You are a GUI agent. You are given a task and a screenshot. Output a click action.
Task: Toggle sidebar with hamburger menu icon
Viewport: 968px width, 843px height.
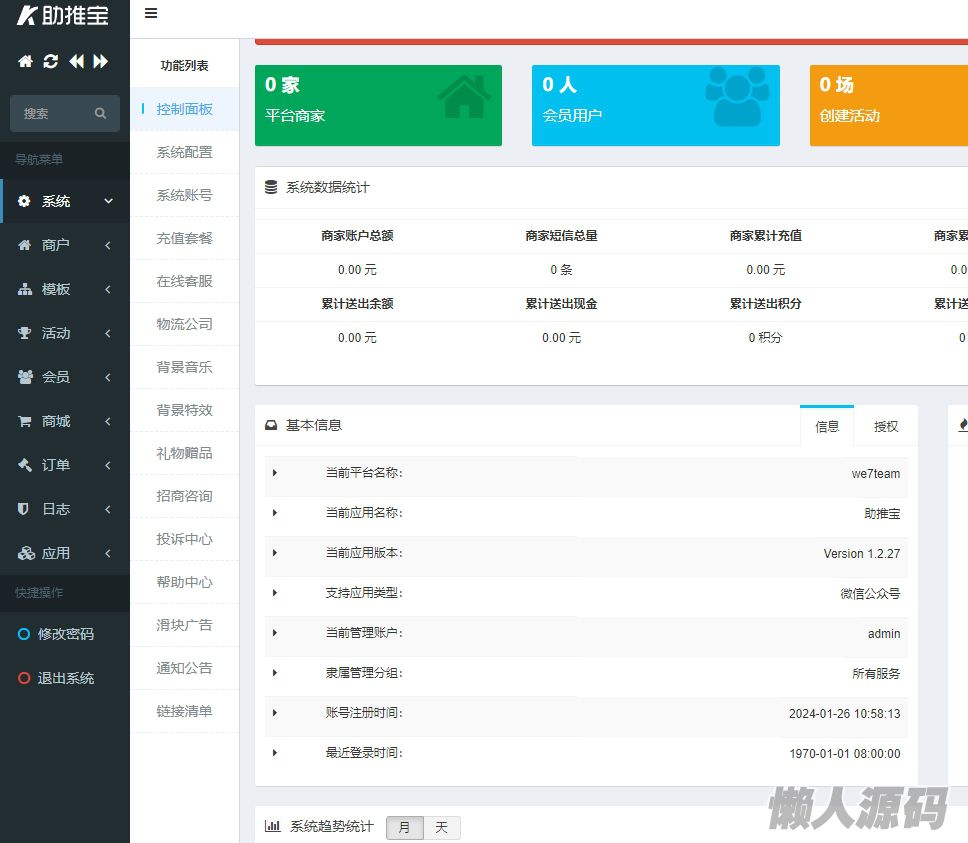[151, 13]
